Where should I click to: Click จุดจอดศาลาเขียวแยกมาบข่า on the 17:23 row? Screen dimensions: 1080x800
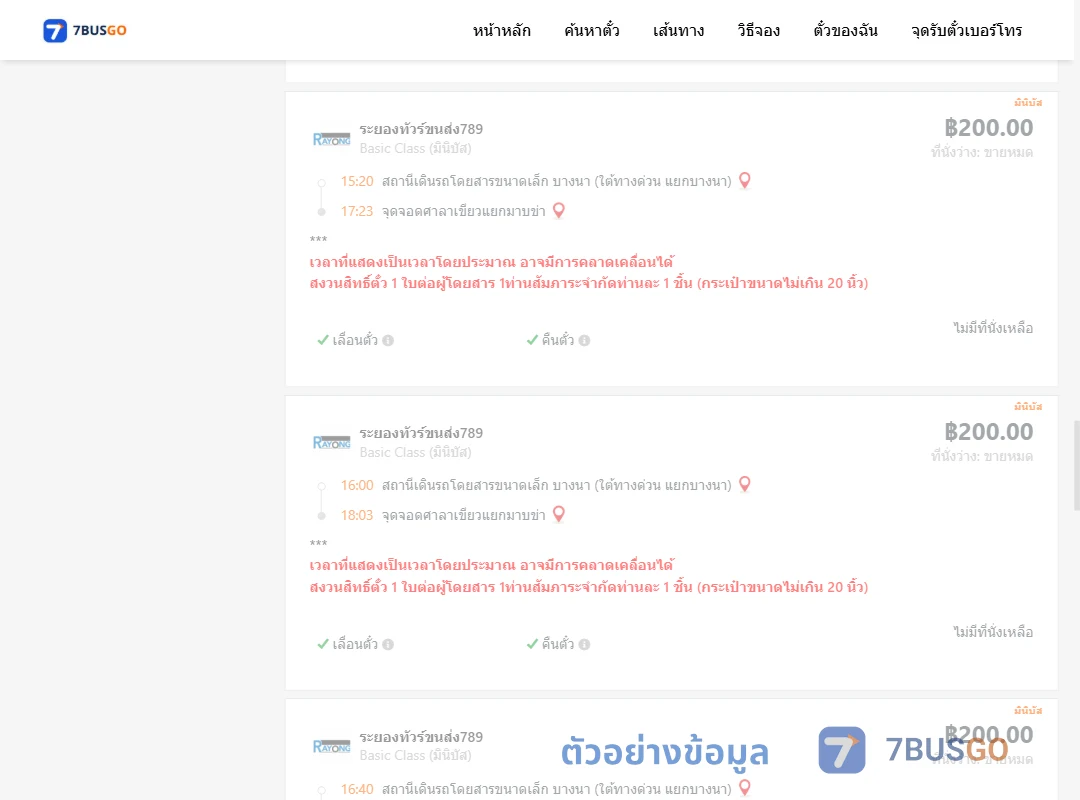coord(464,211)
